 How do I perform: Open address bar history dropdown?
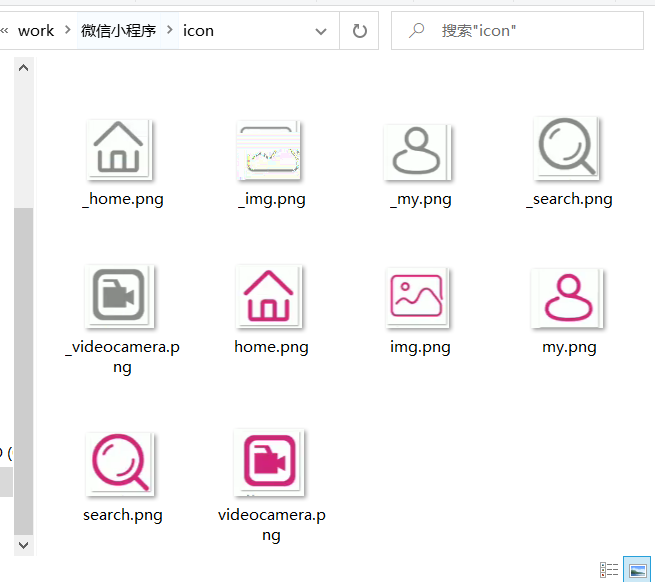[x=321, y=31]
